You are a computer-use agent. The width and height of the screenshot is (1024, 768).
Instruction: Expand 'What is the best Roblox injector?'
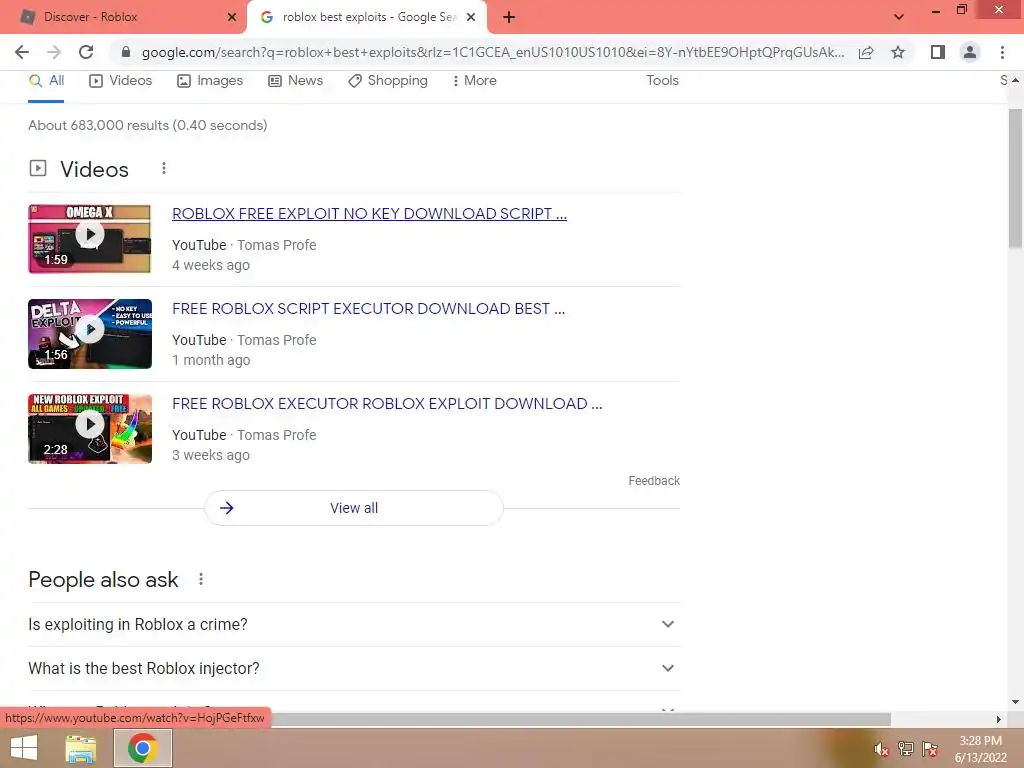coord(354,668)
